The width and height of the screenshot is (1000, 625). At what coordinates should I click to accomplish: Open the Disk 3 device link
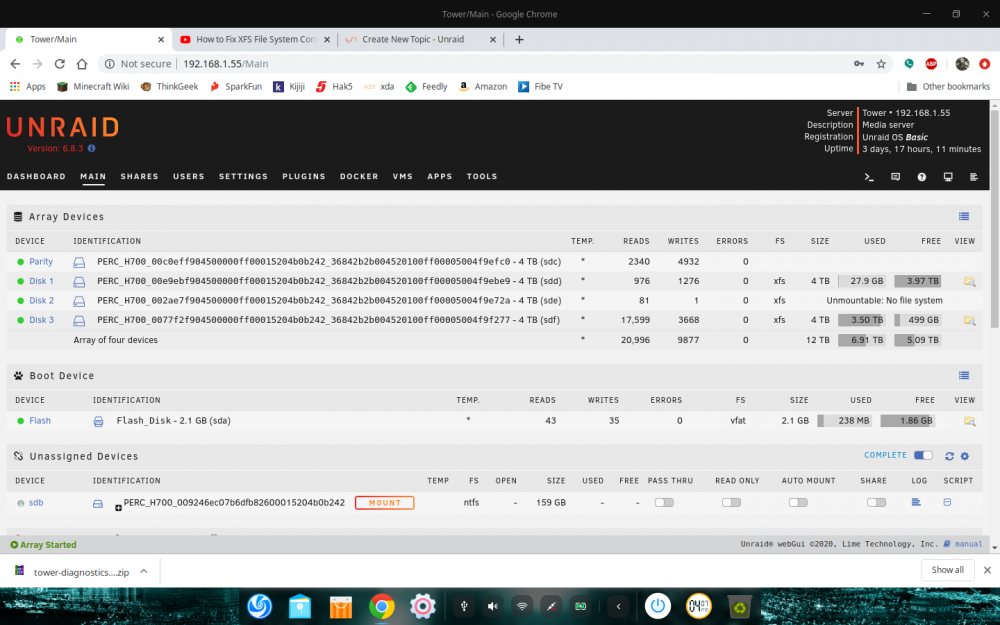point(41,320)
